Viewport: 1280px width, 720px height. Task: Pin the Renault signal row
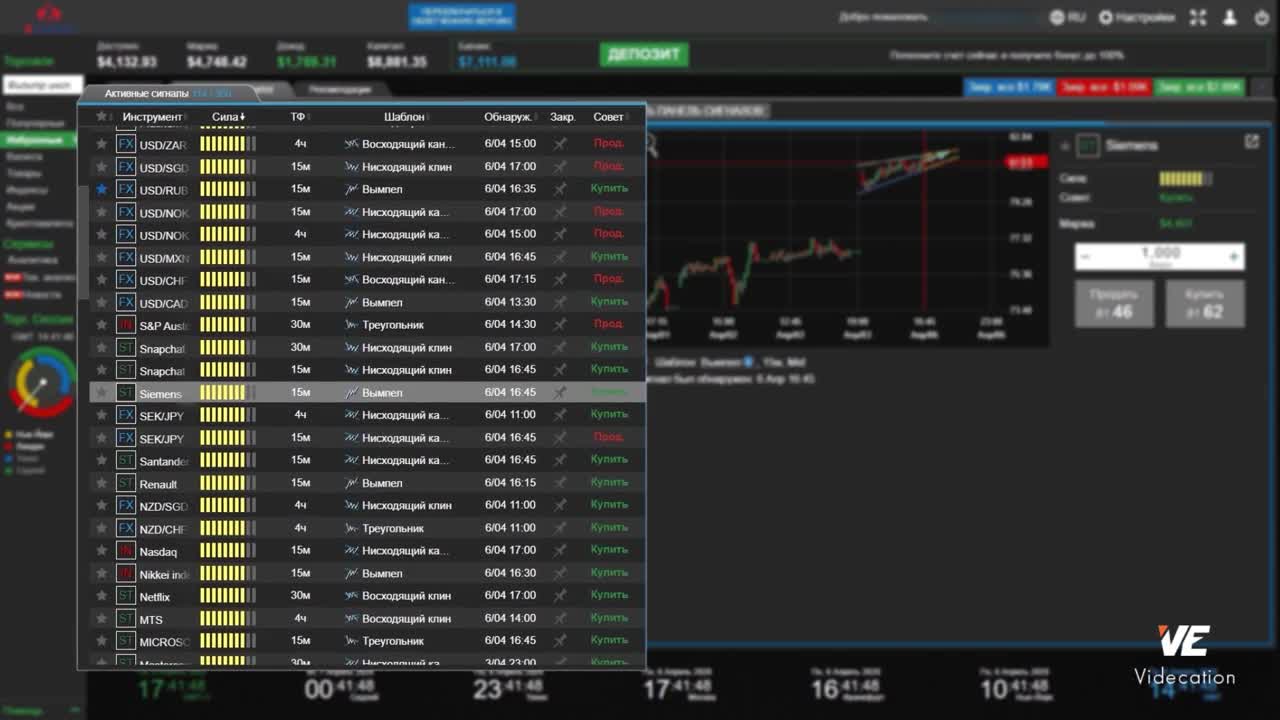[560, 483]
